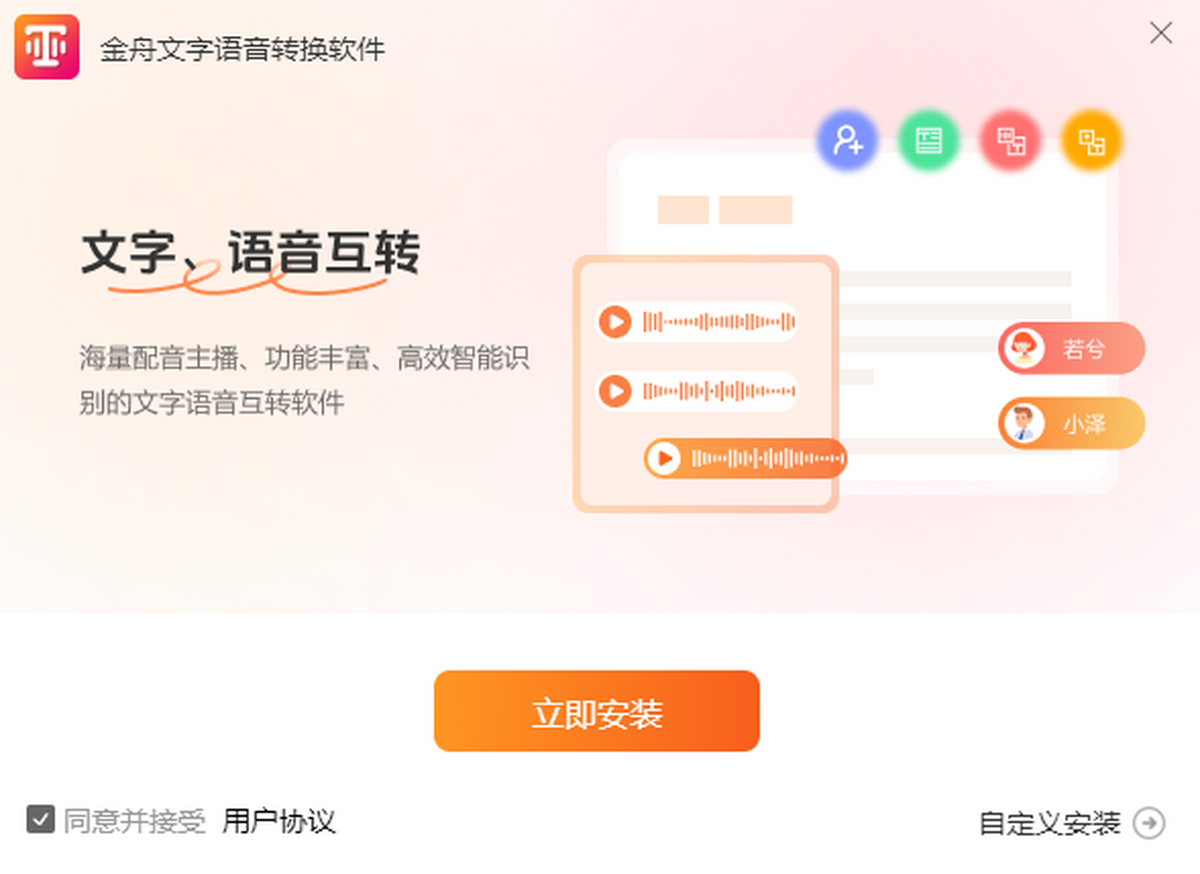Viewport: 1200px width, 874px height.
Task: Click the 文字、语音互转 headline
Action: click(x=250, y=254)
